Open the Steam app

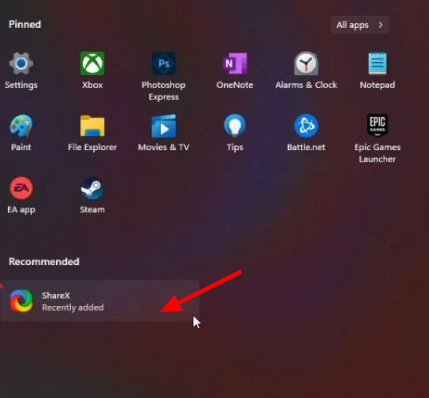coord(92,195)
